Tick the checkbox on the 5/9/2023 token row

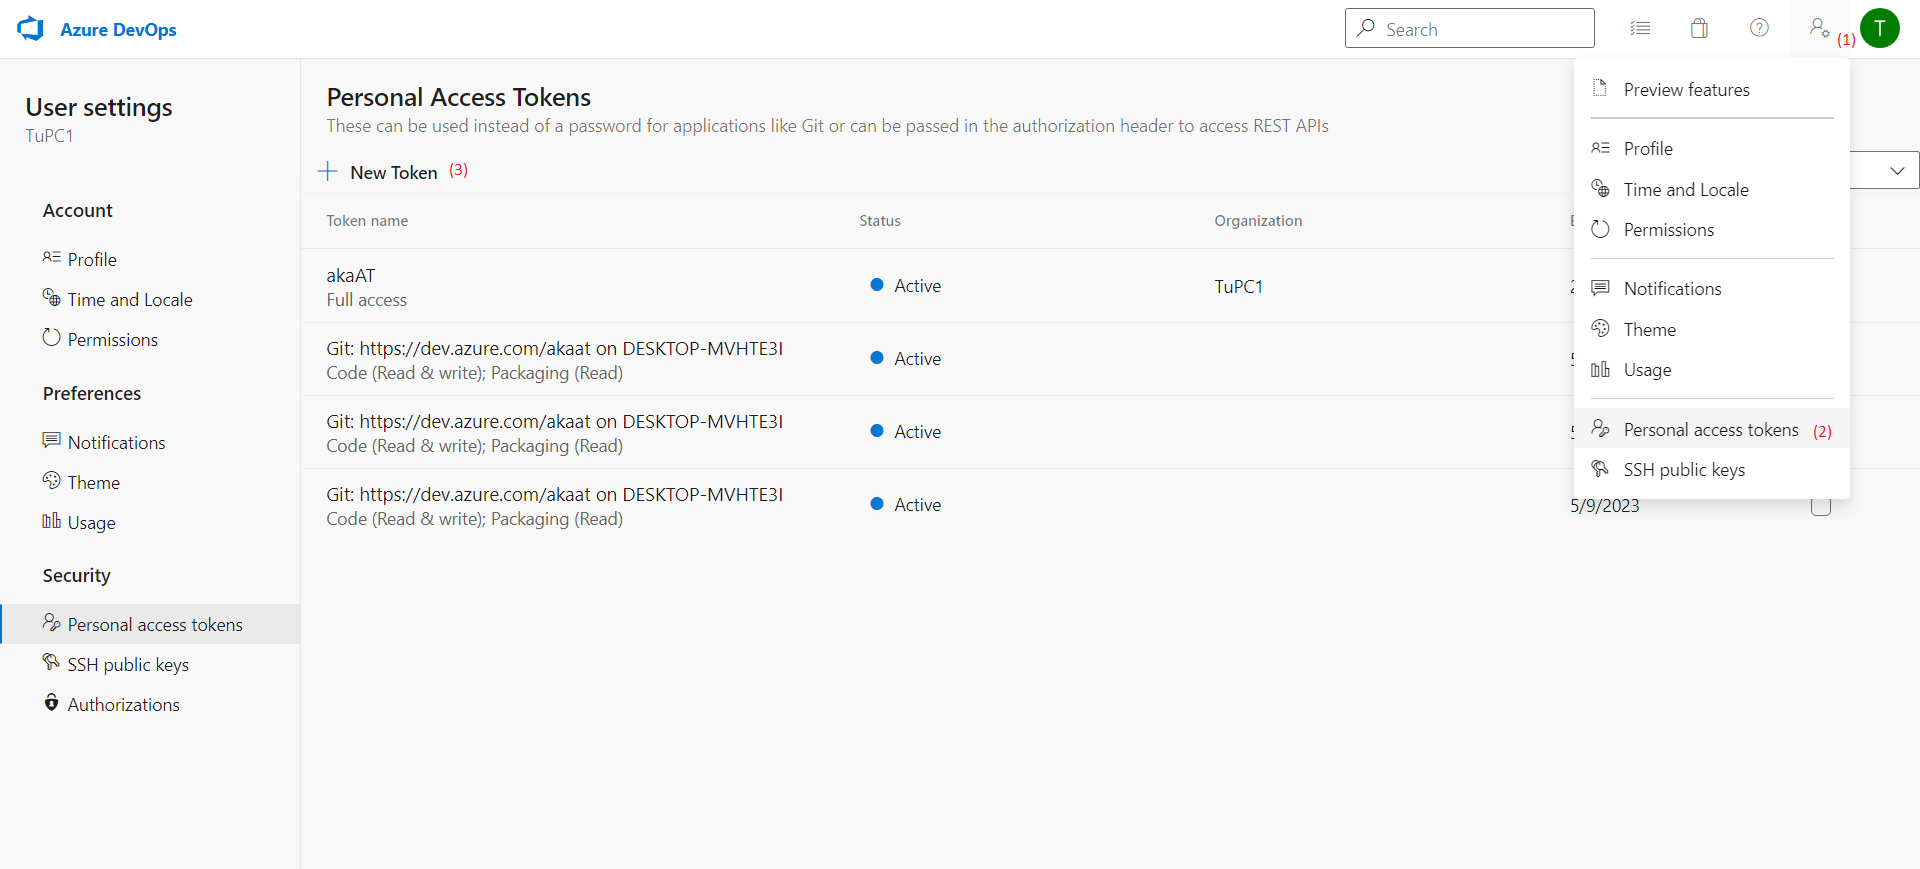click(x=1821, y=506)
